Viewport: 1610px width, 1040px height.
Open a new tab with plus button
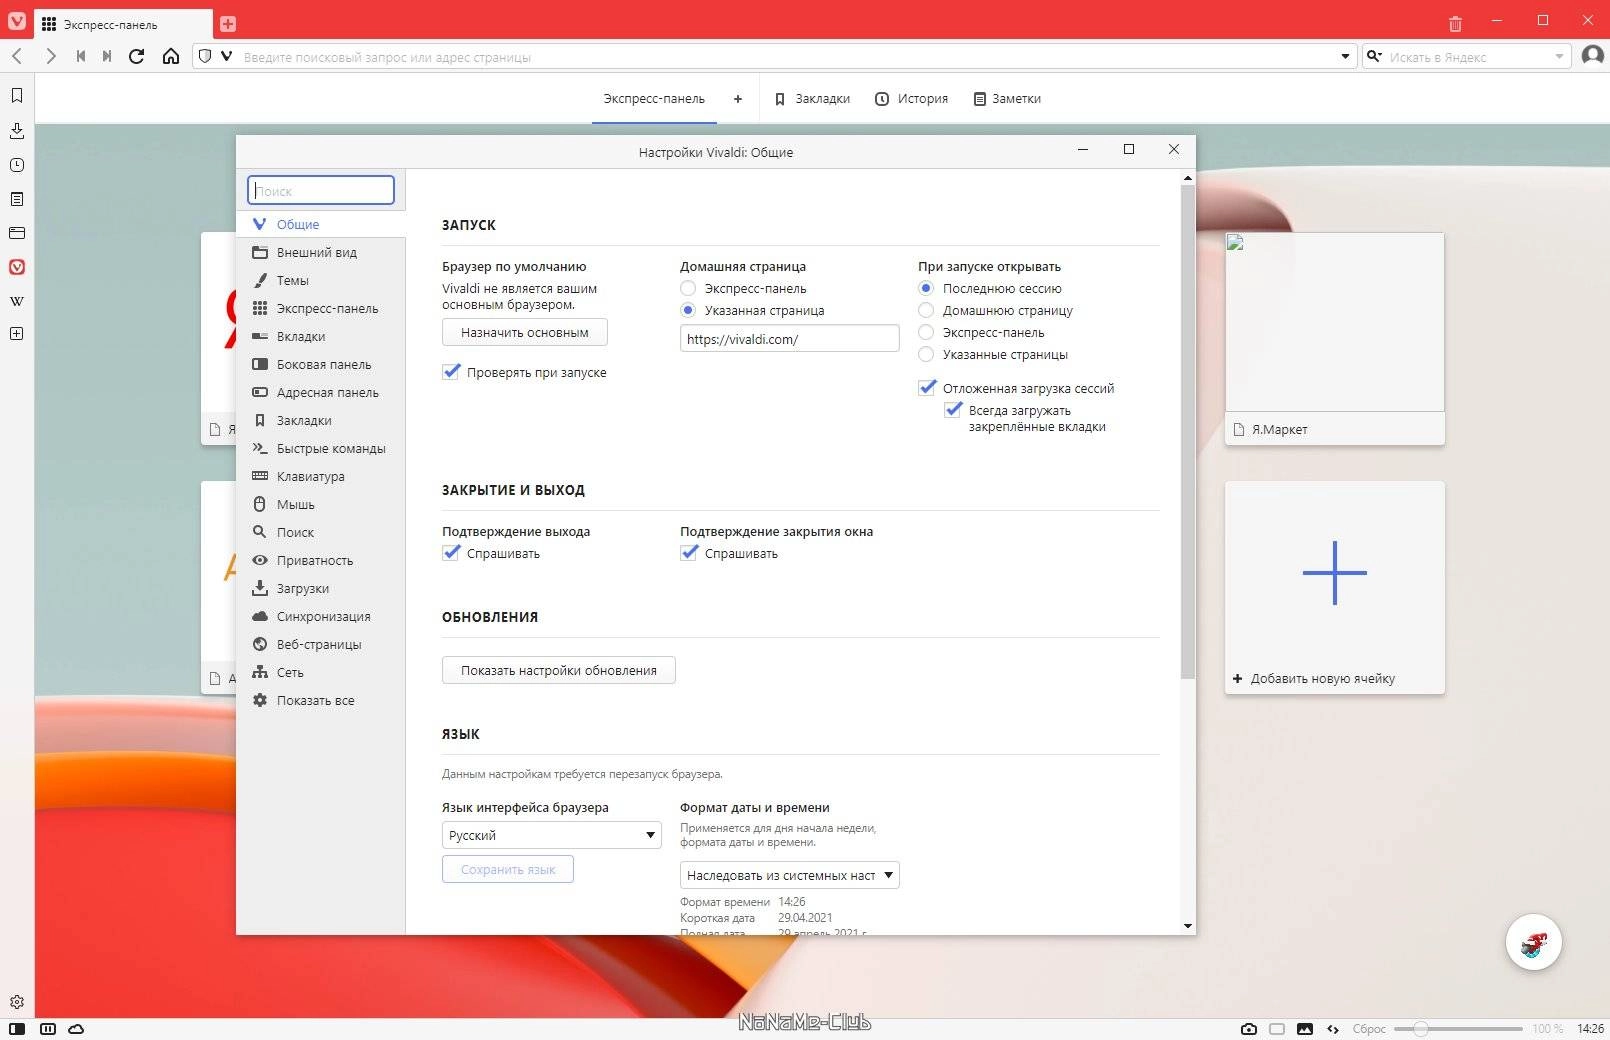click(228, 23)
